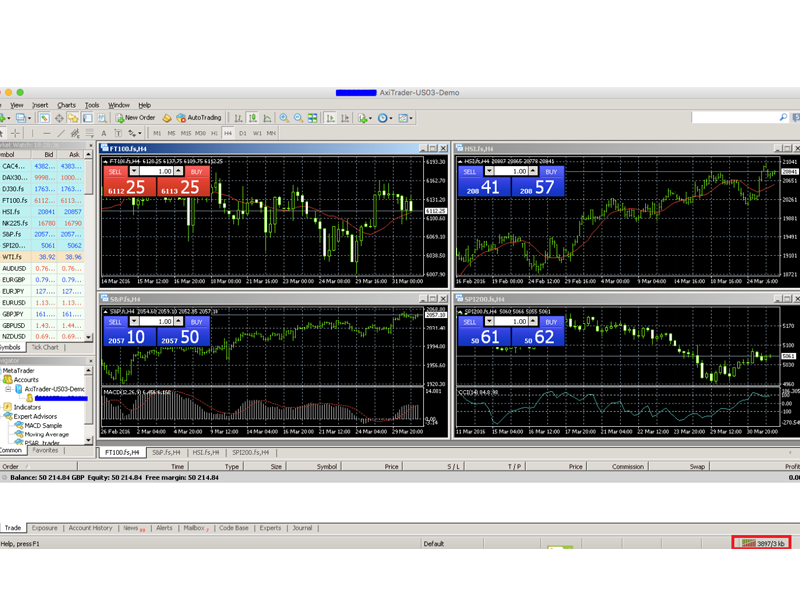This screenshot has height=600, width=800.
Task: Select the trendline drawing tool
Action: click(x=61, y=133)
